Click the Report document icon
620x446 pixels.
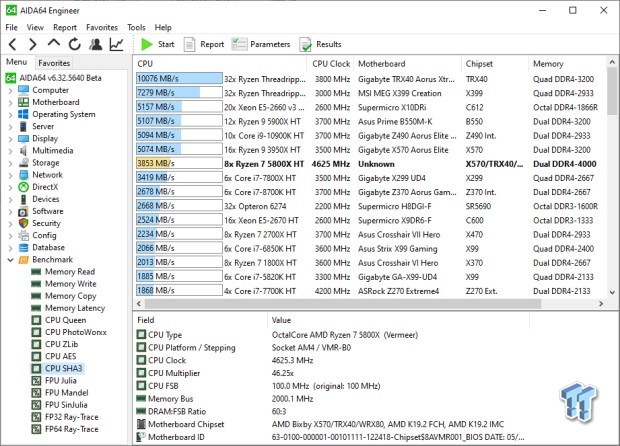click(x=189, y=44)
